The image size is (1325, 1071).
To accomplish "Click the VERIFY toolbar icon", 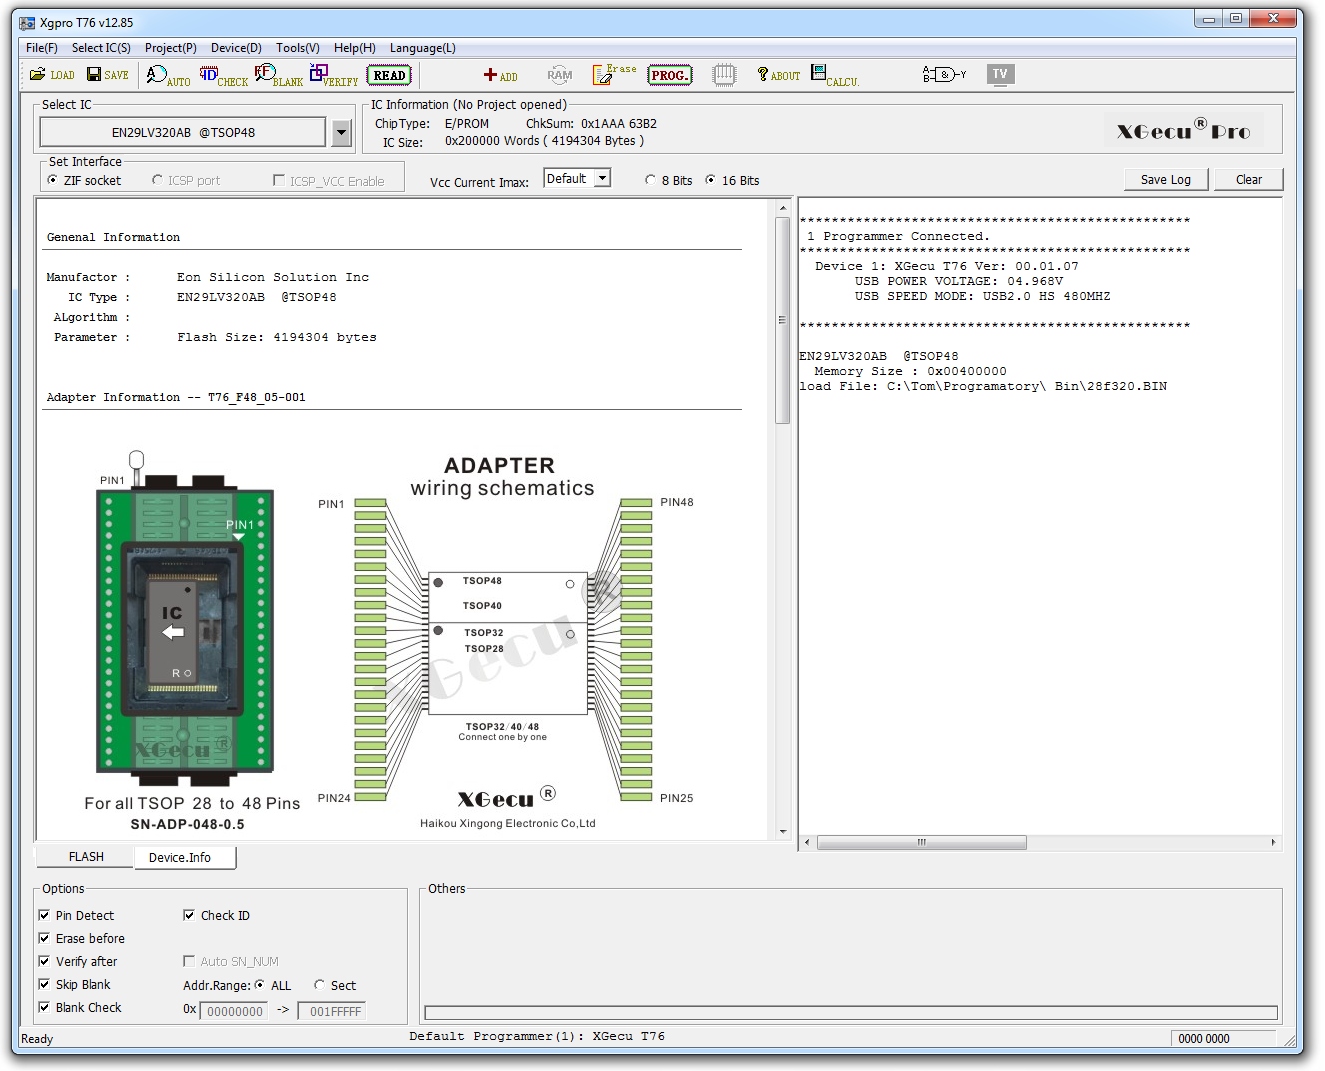I will pyautogui.click(x=334, y=75).
